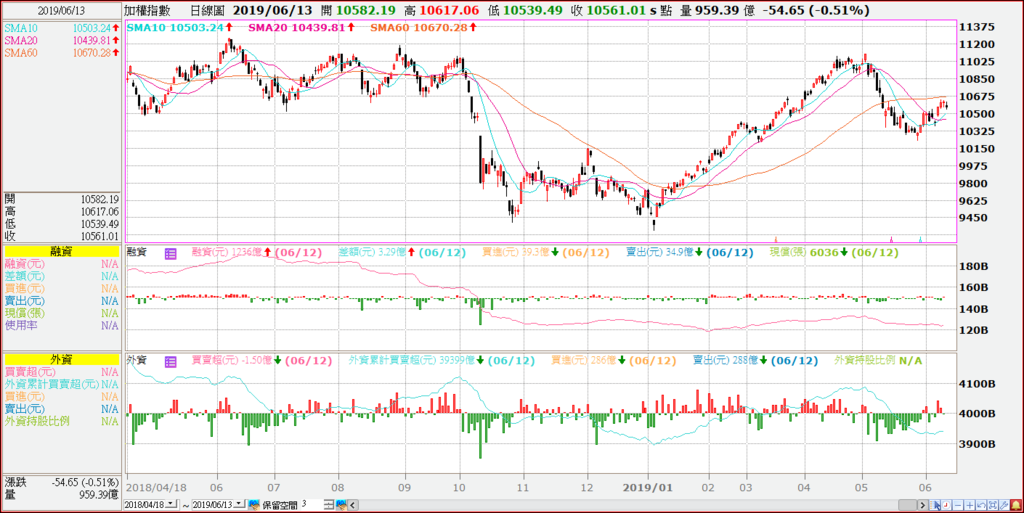The width and height of the screenshot is (1024, 513).
Task: Click icon left of 保留空間 label
Action: tap(254, 505)
